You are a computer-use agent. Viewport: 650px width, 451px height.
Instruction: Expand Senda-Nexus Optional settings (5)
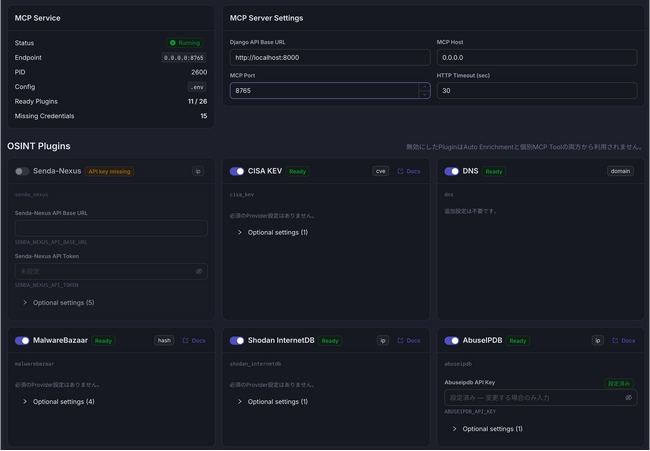[58, 303]
